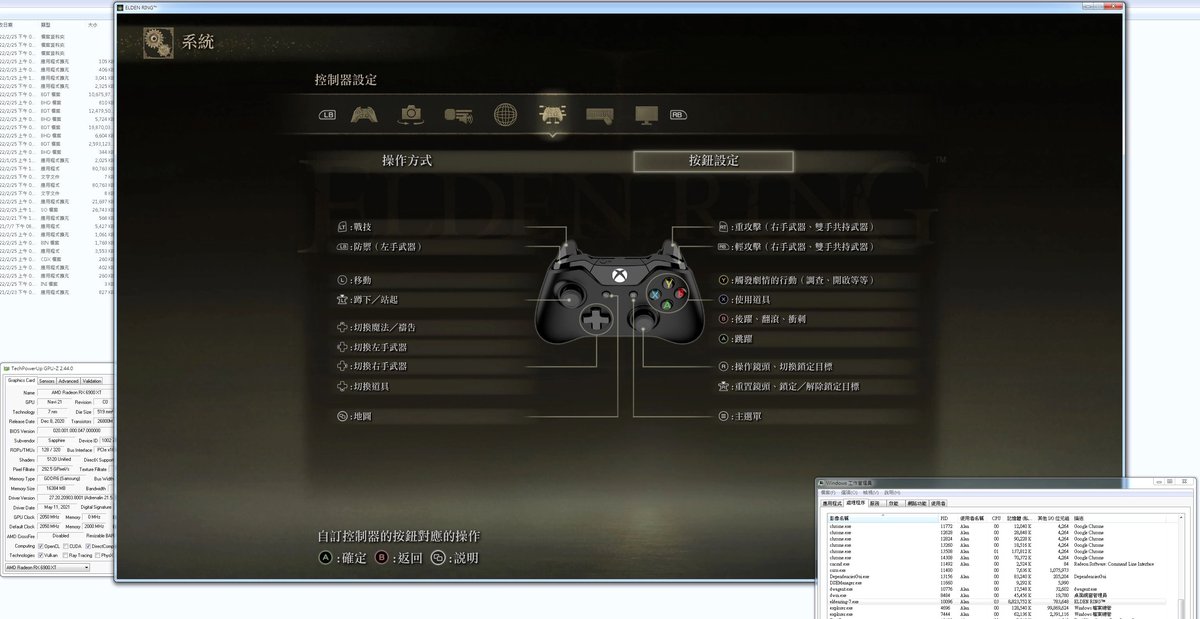Click the LB previous-tab icon
Image resolution: width=1200 pixels, height=619 pixels.
(328, 115)
